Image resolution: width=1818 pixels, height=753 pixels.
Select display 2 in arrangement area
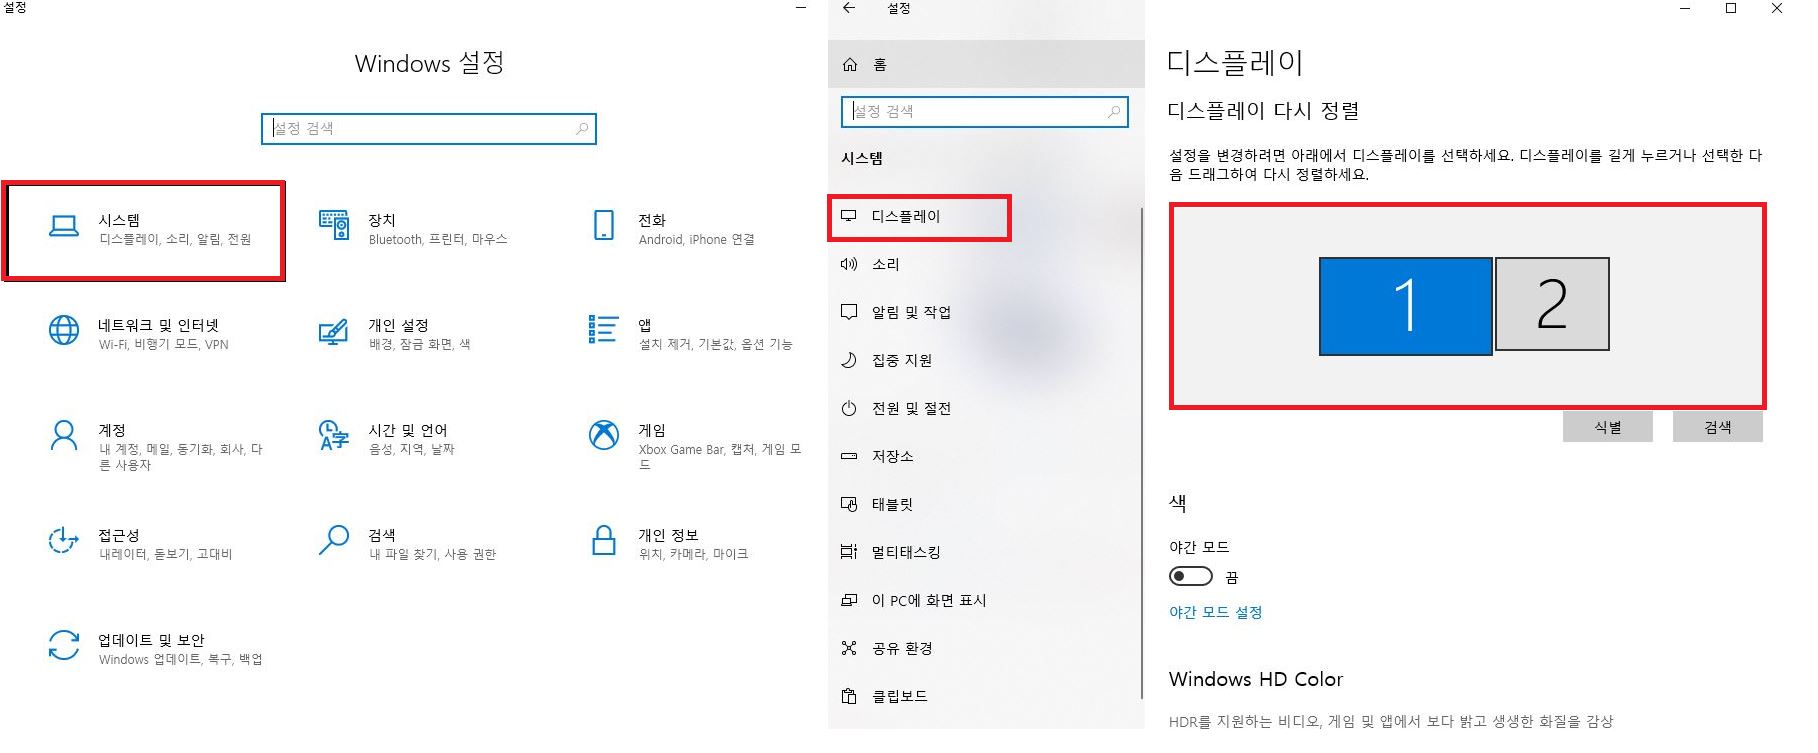point(1552,304)
